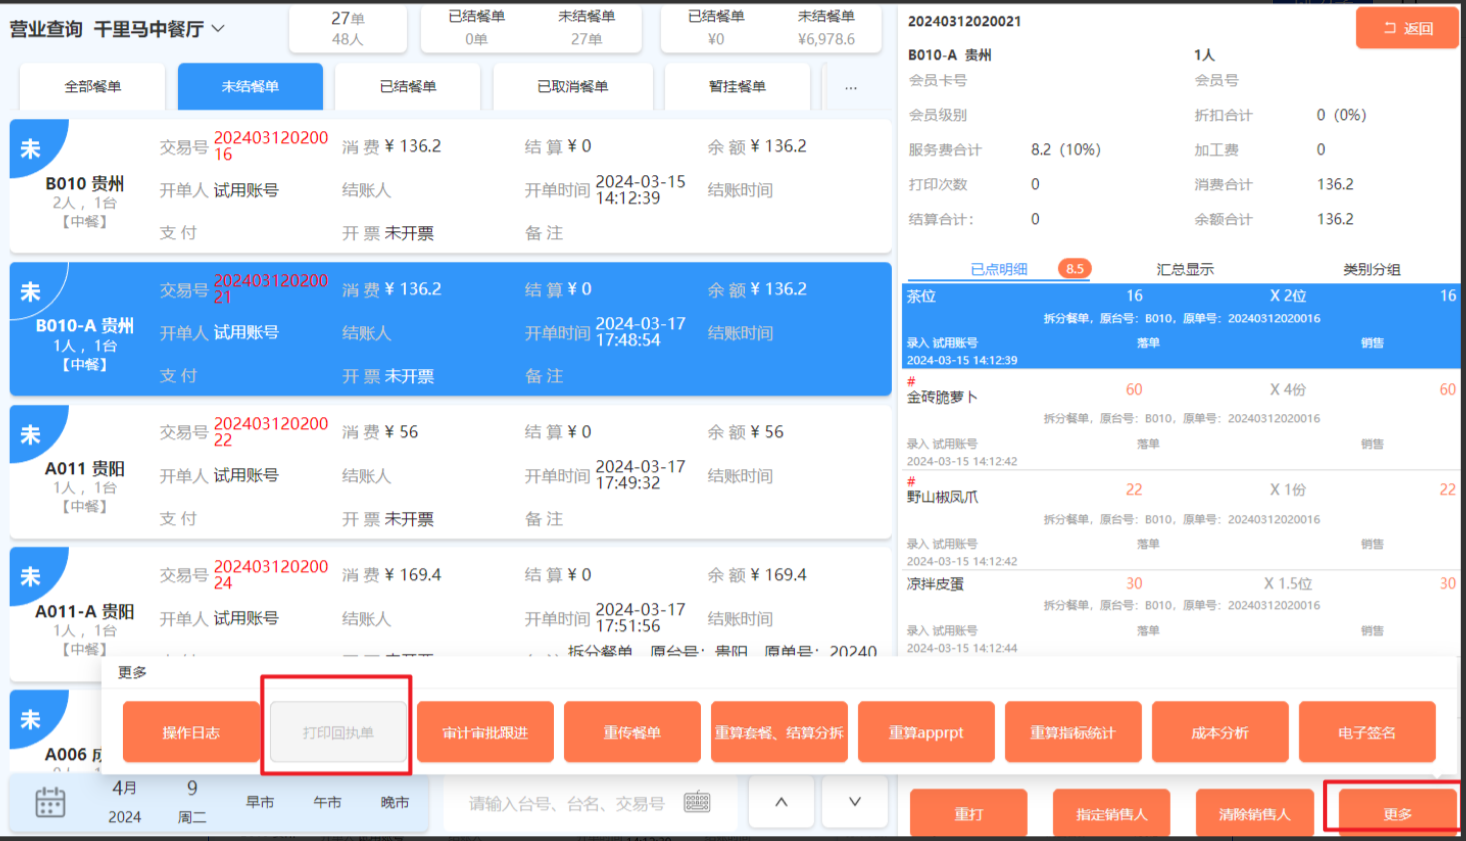Select the A011 贵阳 order row
Image resolution: width=1466 pixels, height=841 pixels.
(x=450, y=473)
